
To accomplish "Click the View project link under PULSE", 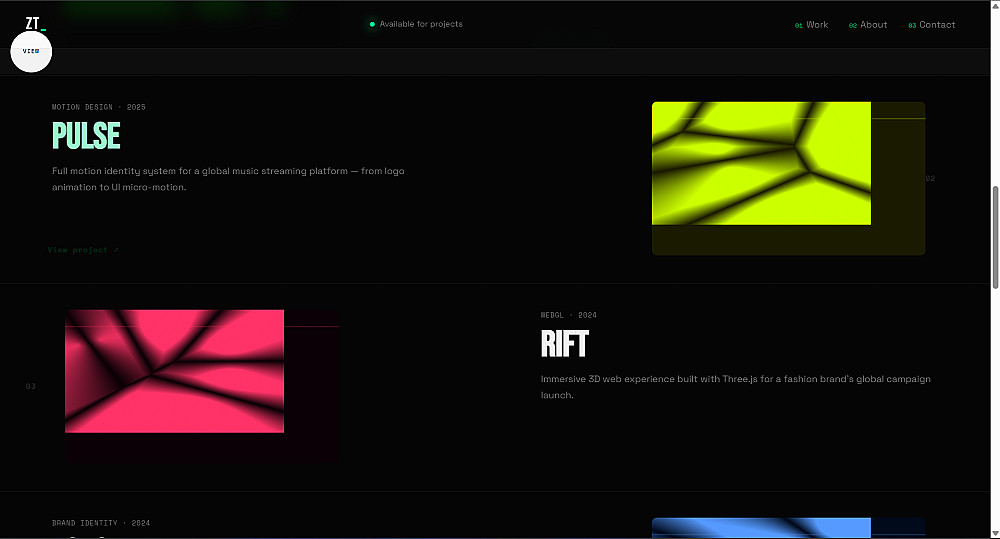I will point(83,250).
